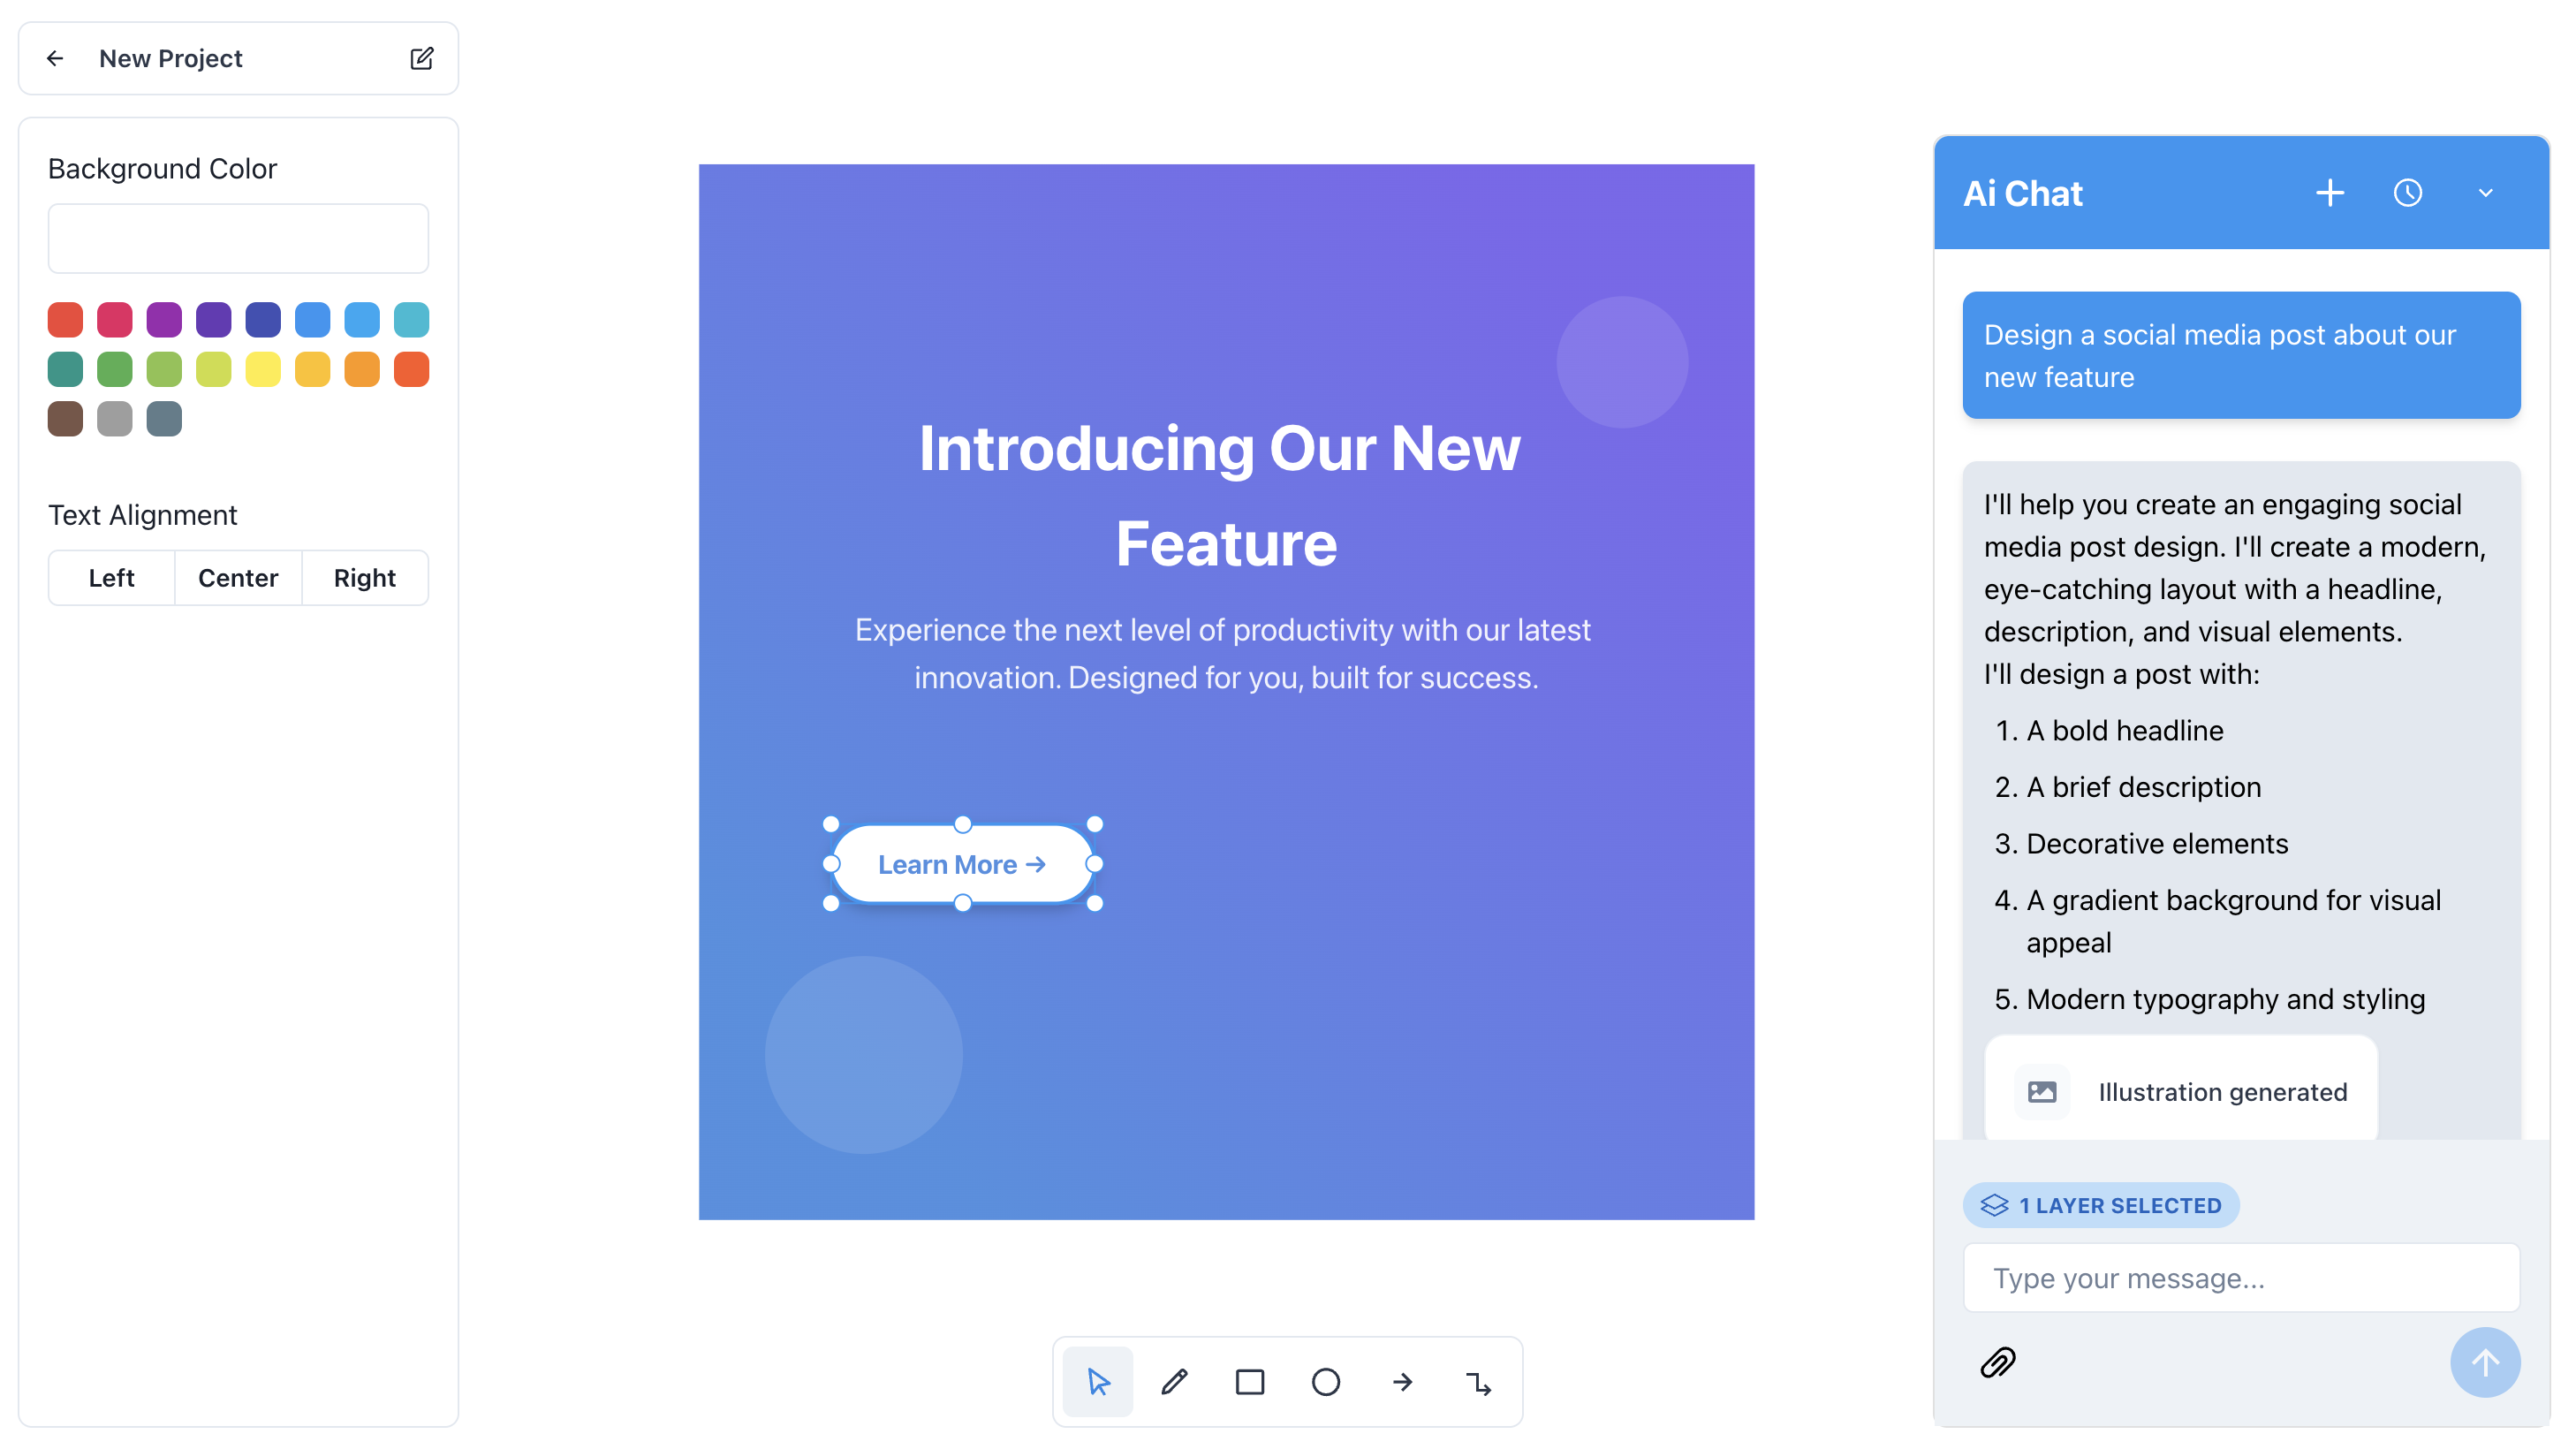Click the send message button
Viewport: 2576px width, 1449px height.
click(x=2486, y=1362)
